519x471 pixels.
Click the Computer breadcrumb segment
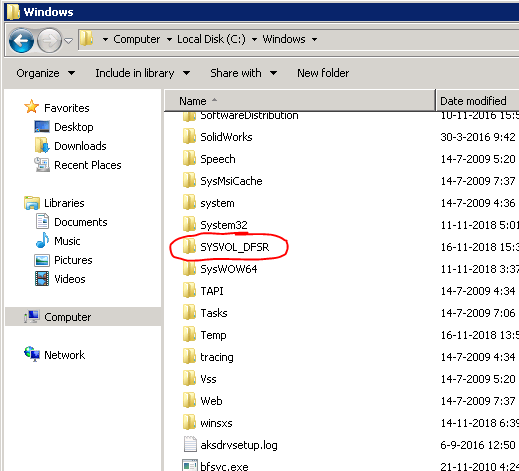pyautogui.click(x=137, y=39)
